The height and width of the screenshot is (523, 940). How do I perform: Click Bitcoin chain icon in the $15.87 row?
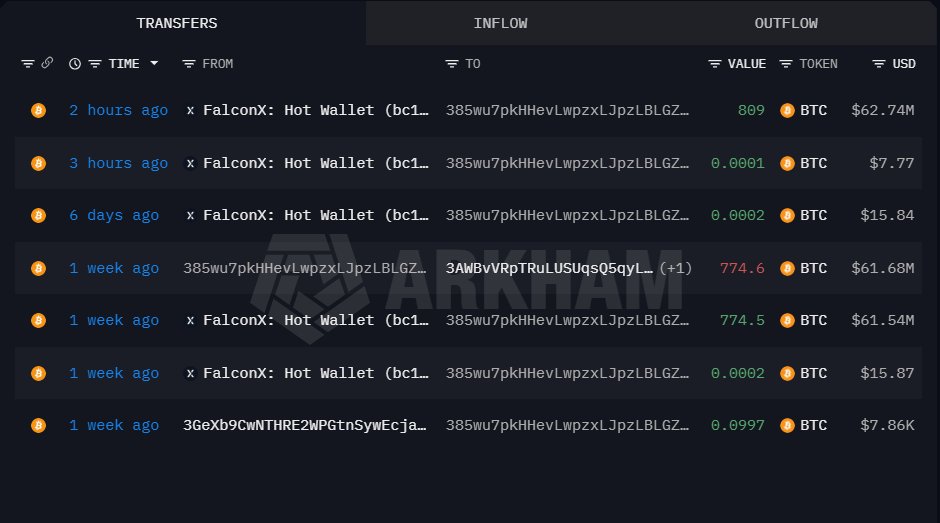point(38,373)
